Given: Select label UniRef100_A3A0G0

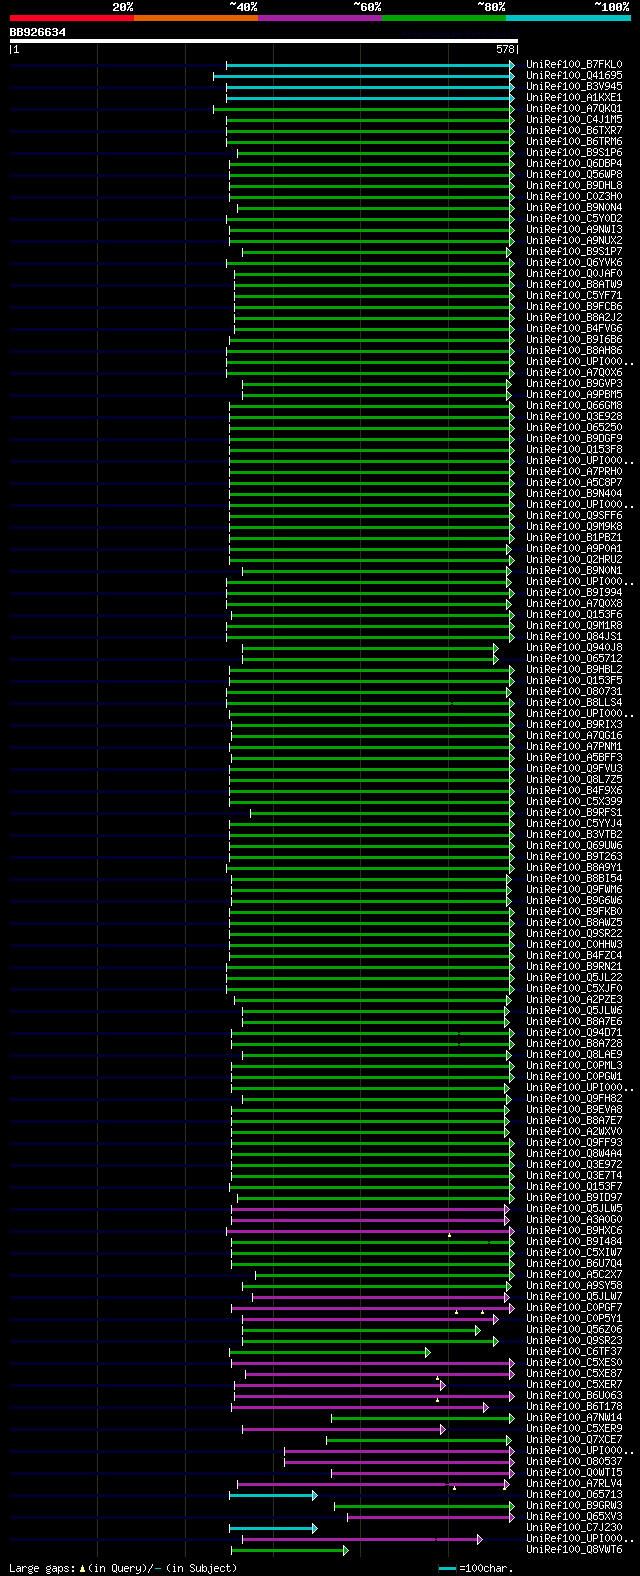Looking at the screenshot, I should tap(574, 1220).
